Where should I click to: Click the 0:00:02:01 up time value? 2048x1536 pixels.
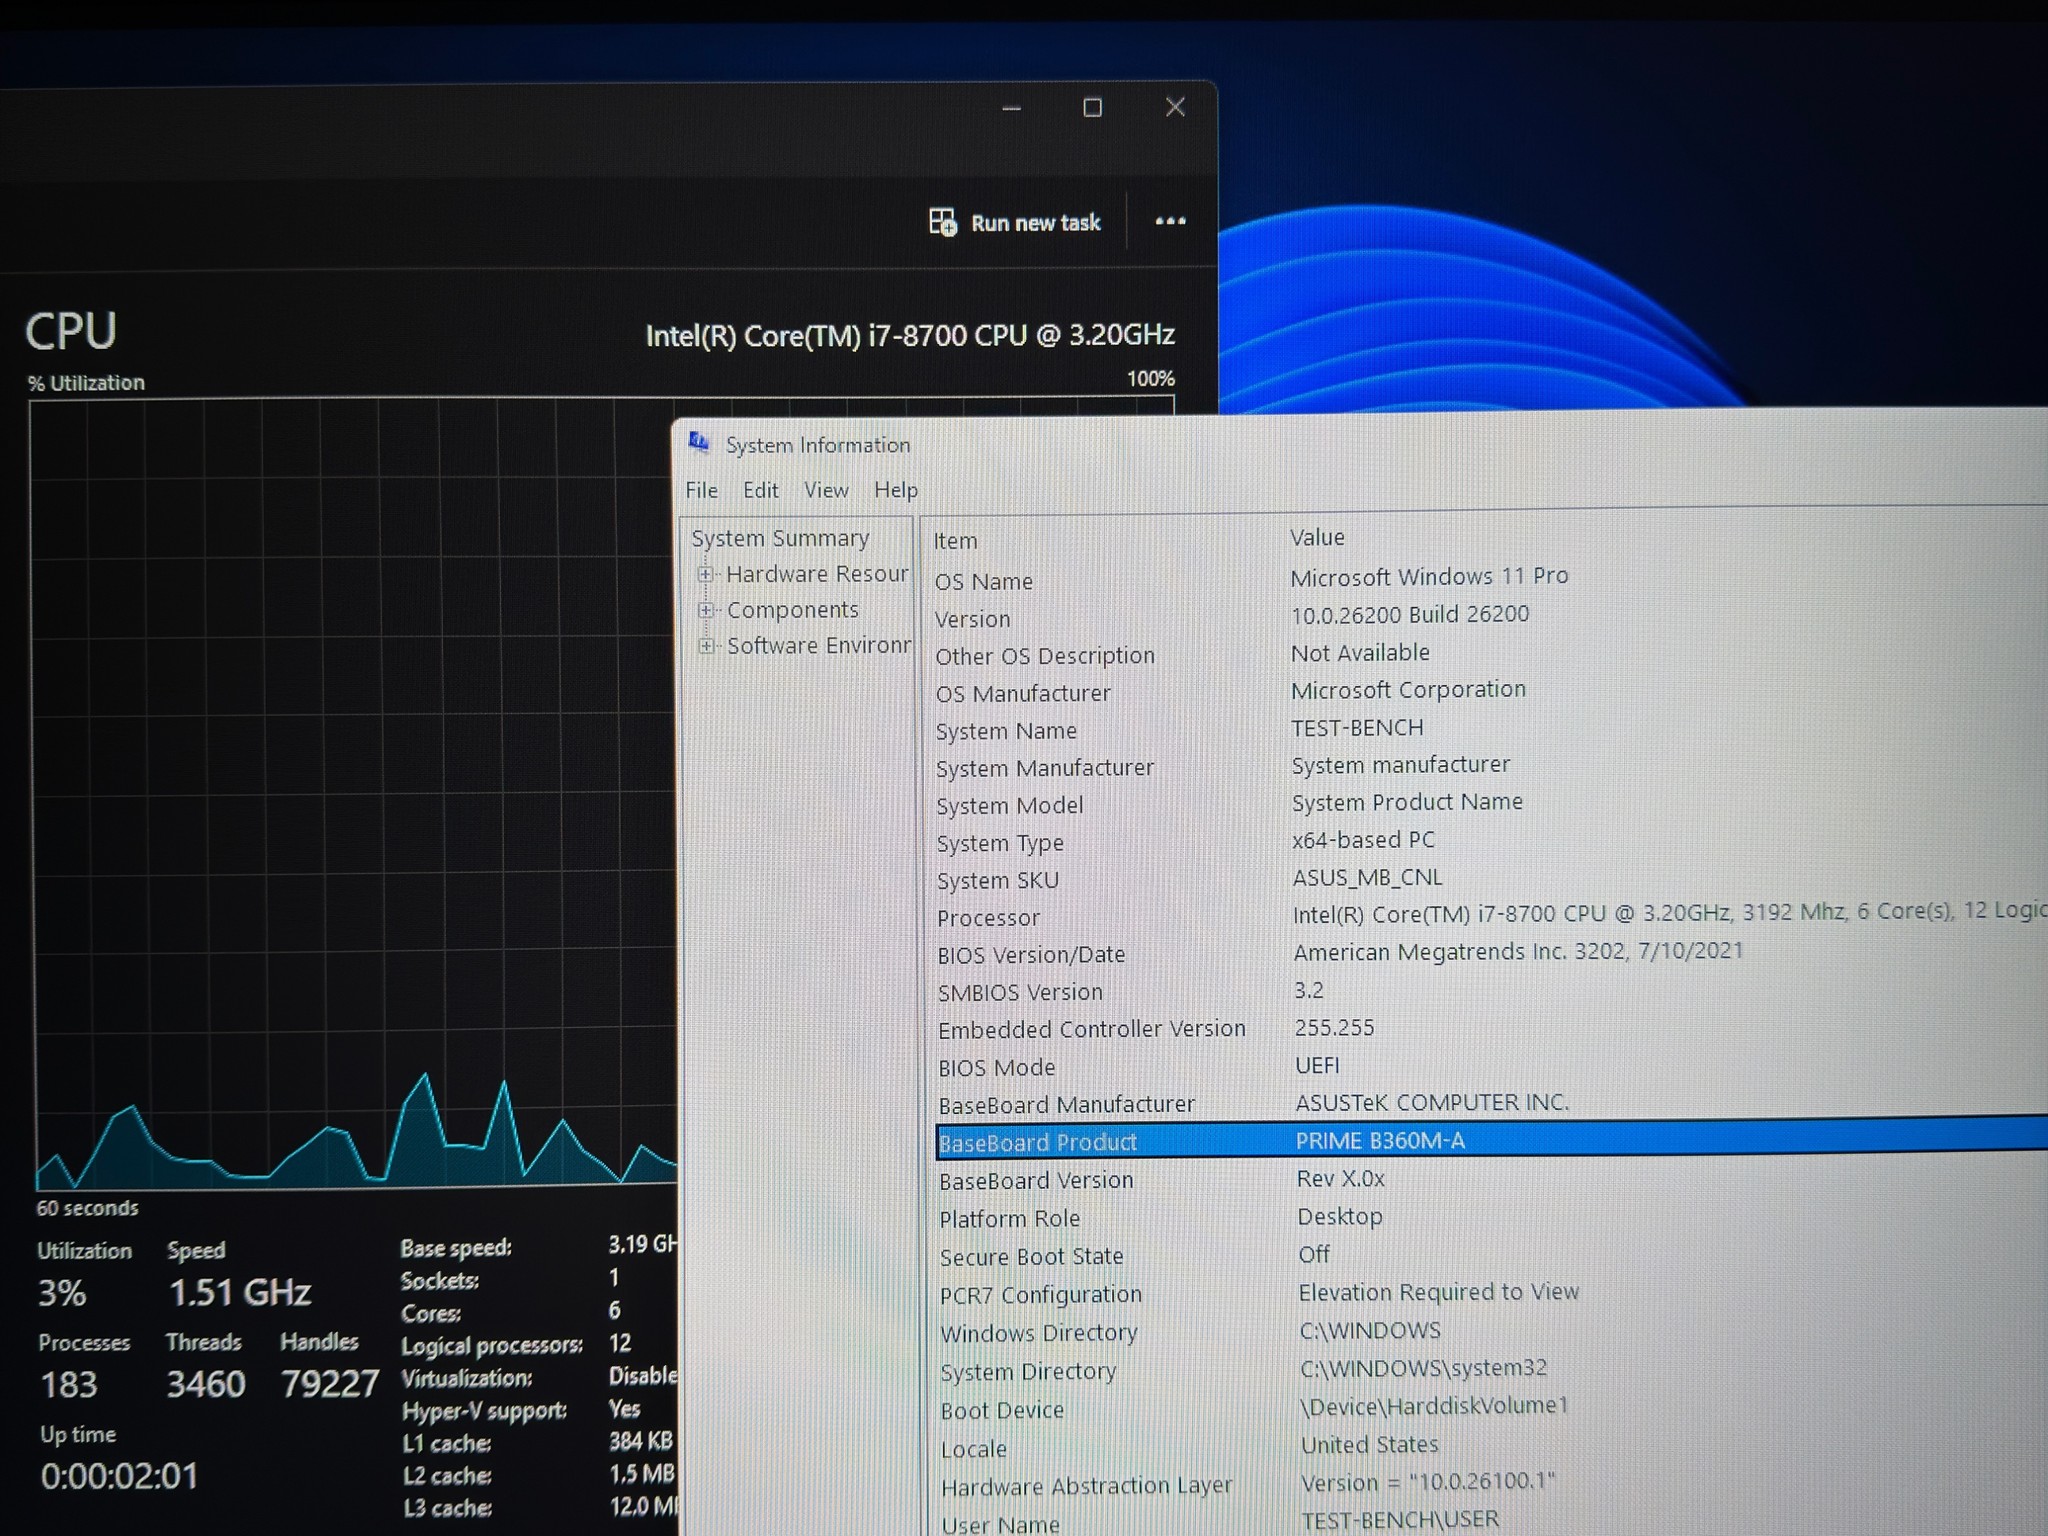(x=119, y=1476)
